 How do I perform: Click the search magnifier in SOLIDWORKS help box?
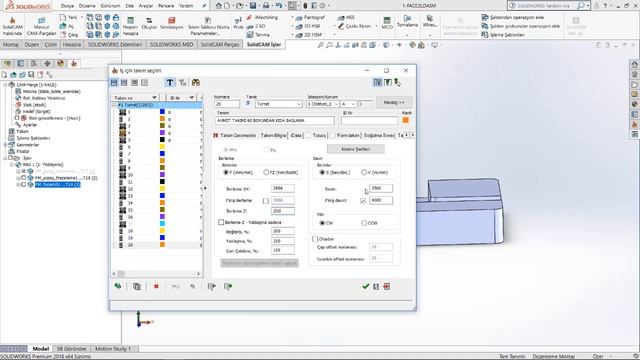point(580,6)
